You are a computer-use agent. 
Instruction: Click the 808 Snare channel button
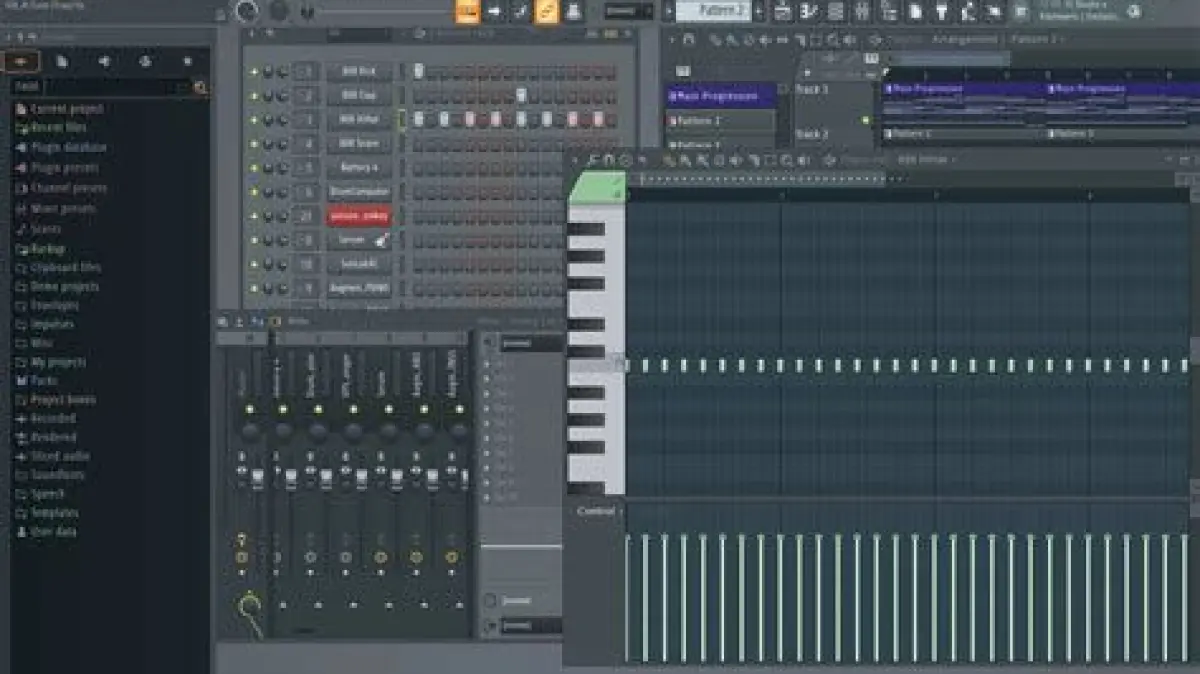point(358,144)
